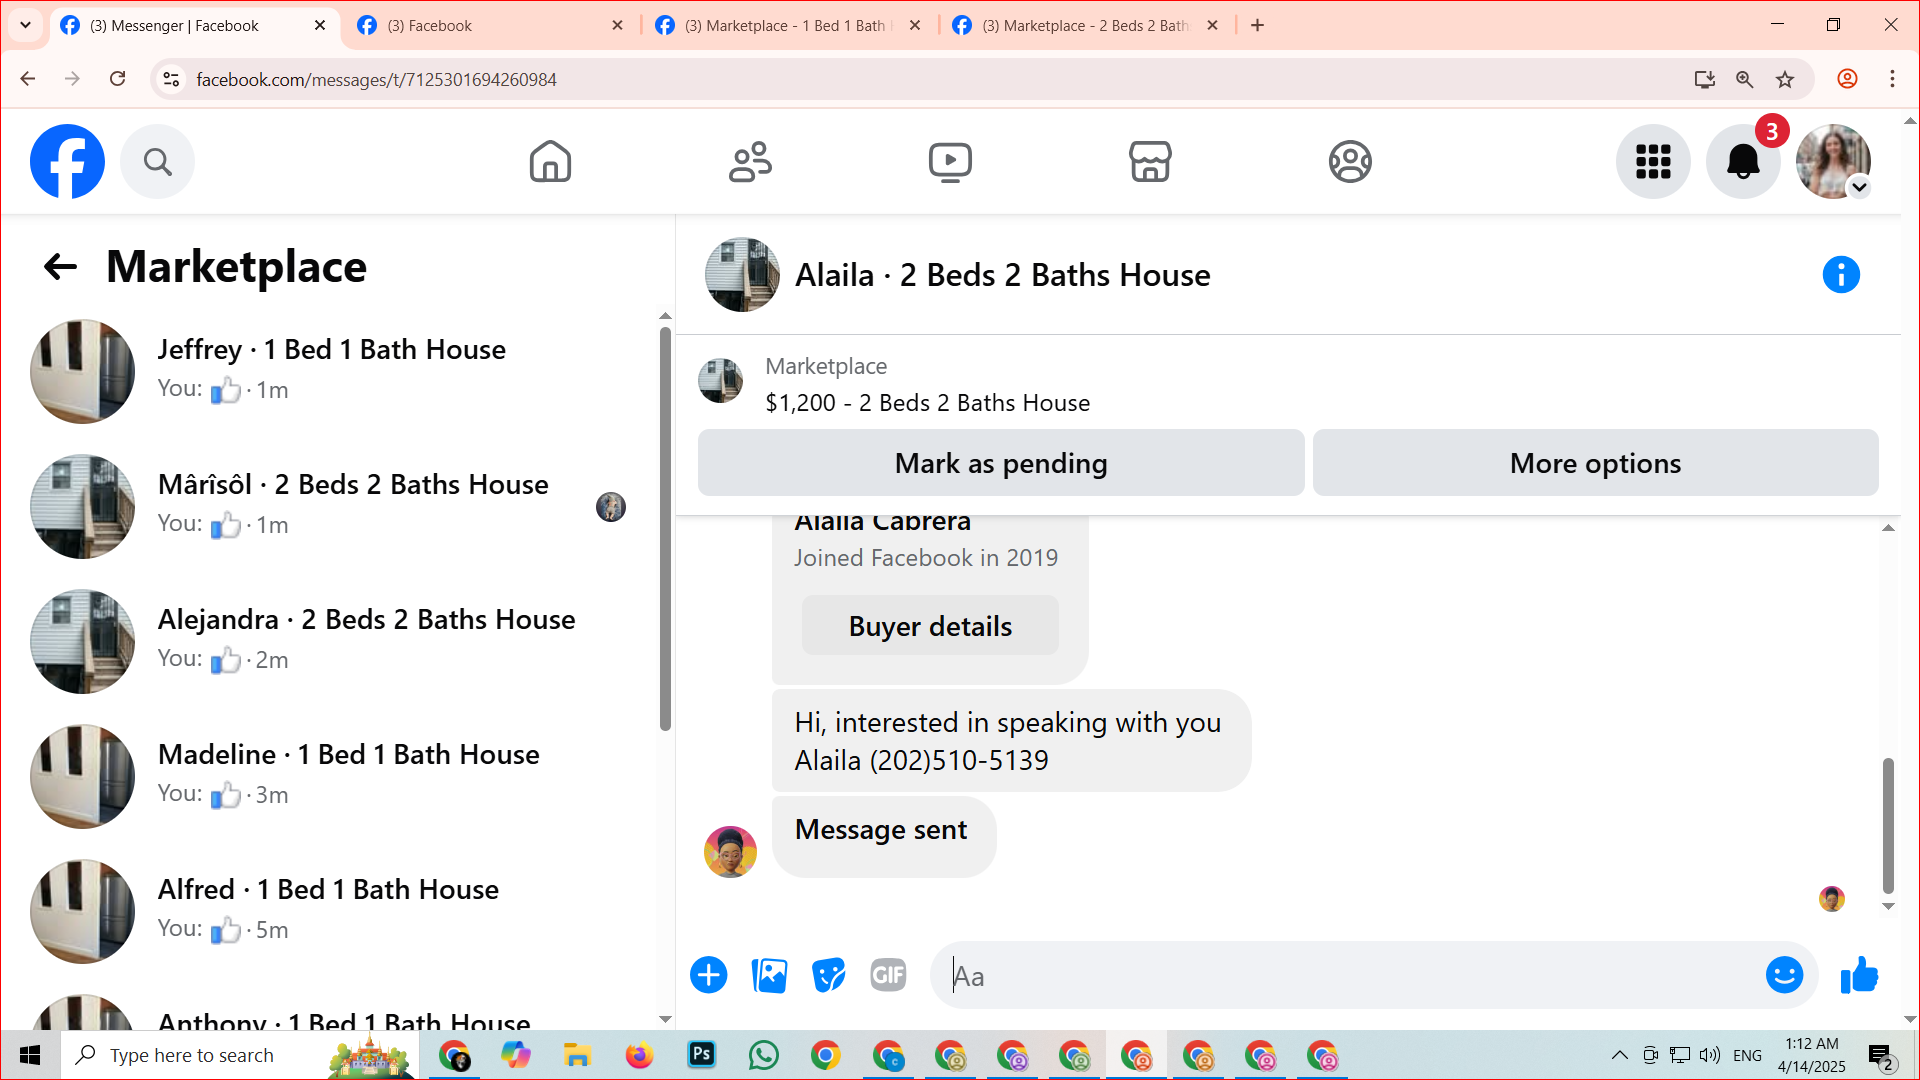Open the Facebook Home icon
Image resolution: width=1920 pixels, height=1080 pixels.
click(x=550, y=161)
